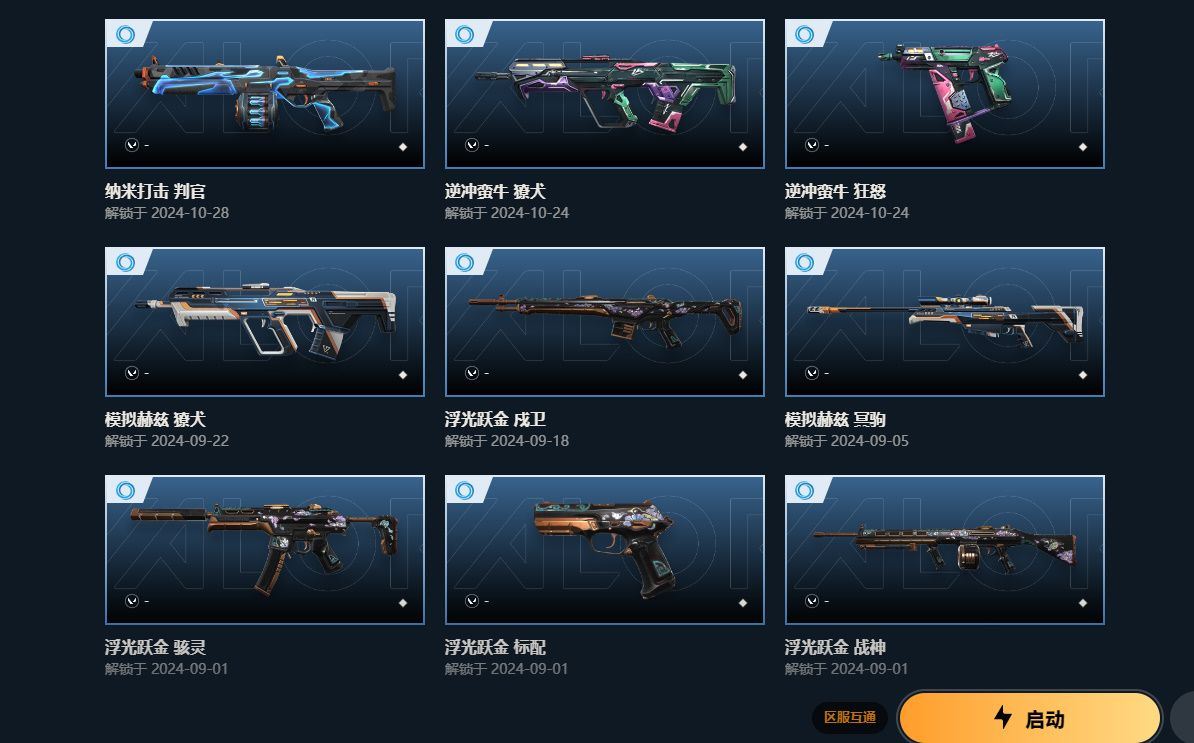Click the diamond tier icon on 模拟赫兹 獠犬 card
This screenshot has height=743, width=1194.
pyautogui.click(x=403, y=375)
